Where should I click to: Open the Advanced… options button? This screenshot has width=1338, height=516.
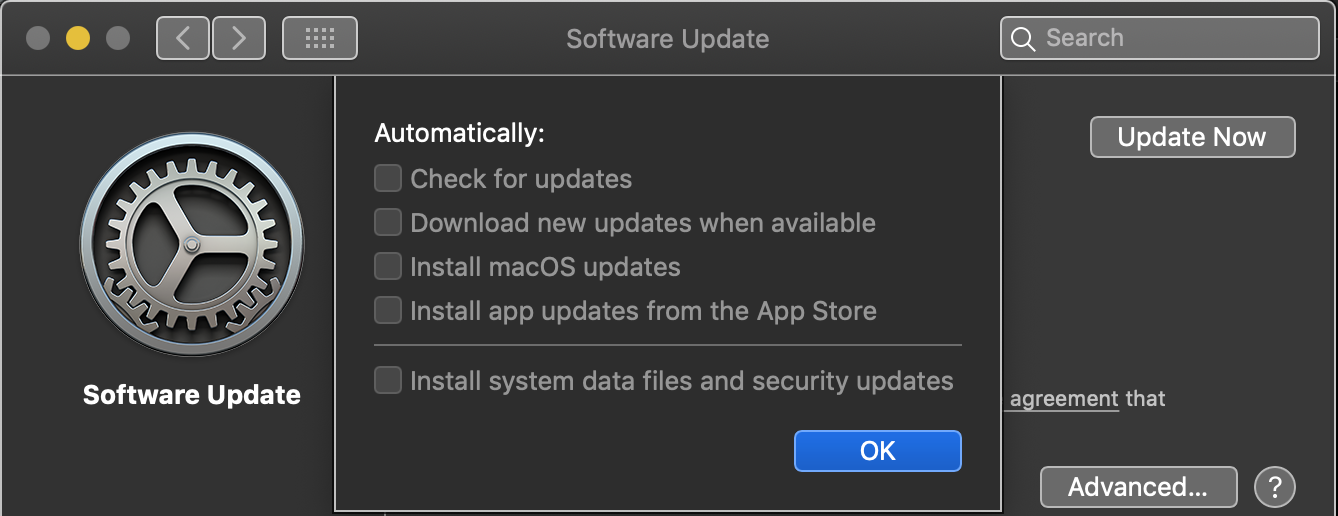click(1138, 487)
